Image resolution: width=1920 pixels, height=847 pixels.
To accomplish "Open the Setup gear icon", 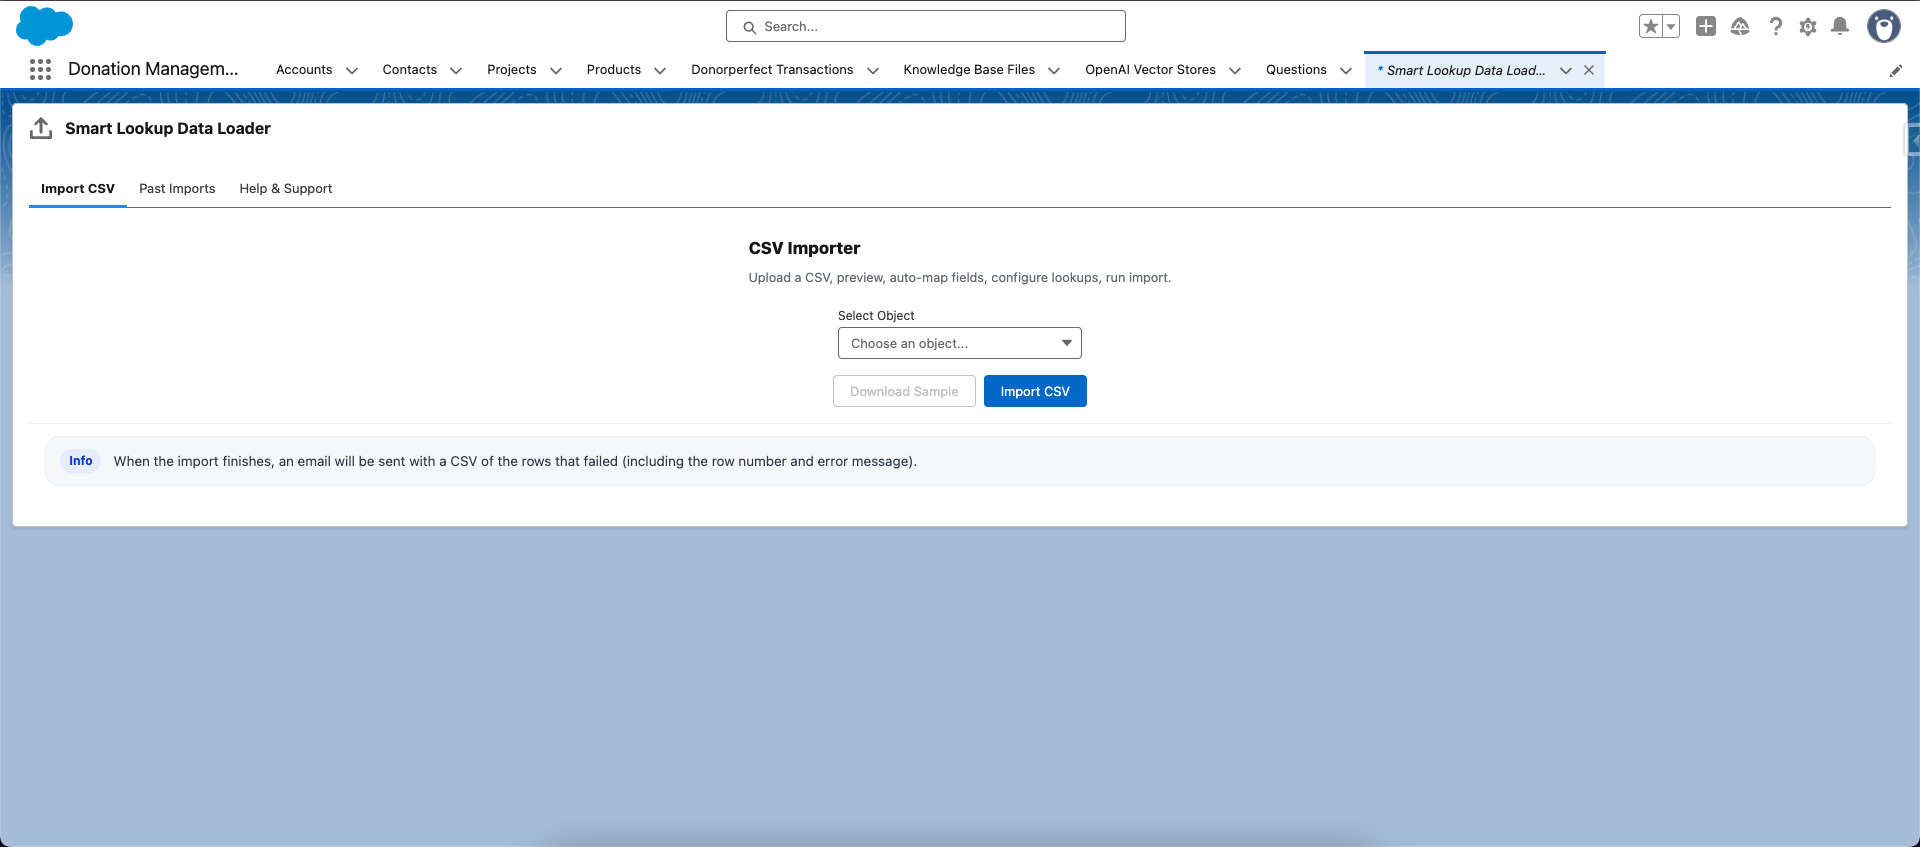I will click(x=1808, y=27).
